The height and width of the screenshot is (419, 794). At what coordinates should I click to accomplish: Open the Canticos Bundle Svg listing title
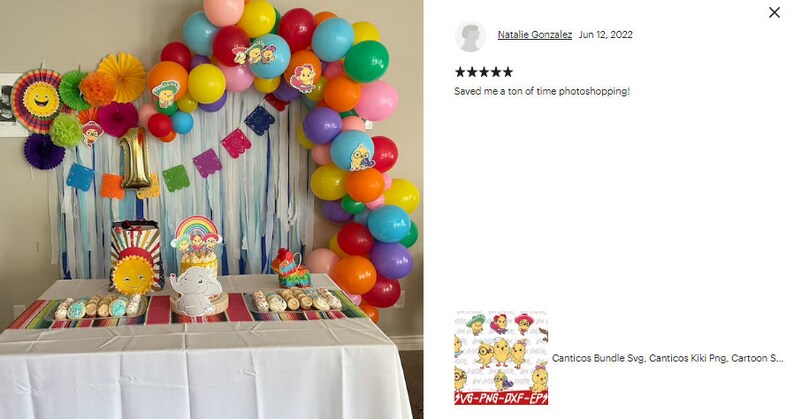(667, 358)
